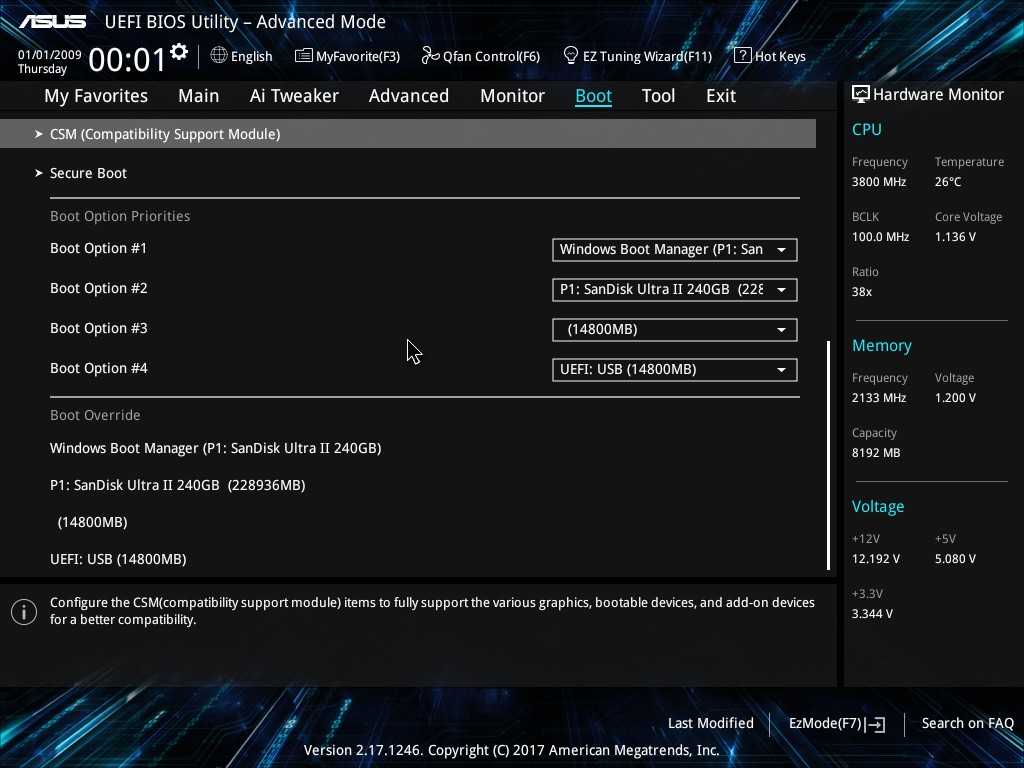Switch to My Favorites tab
This screenshot has height=768, width=1024.
(96, 96)
